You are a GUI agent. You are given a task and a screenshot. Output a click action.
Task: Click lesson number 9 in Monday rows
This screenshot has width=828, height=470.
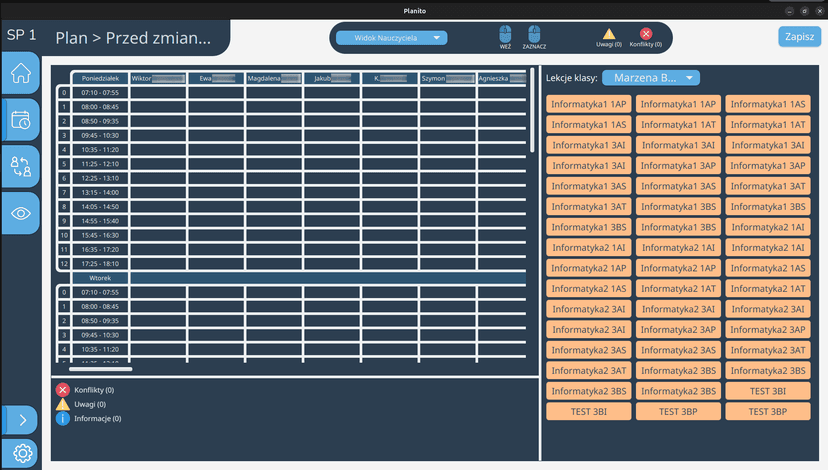point(64,221)
